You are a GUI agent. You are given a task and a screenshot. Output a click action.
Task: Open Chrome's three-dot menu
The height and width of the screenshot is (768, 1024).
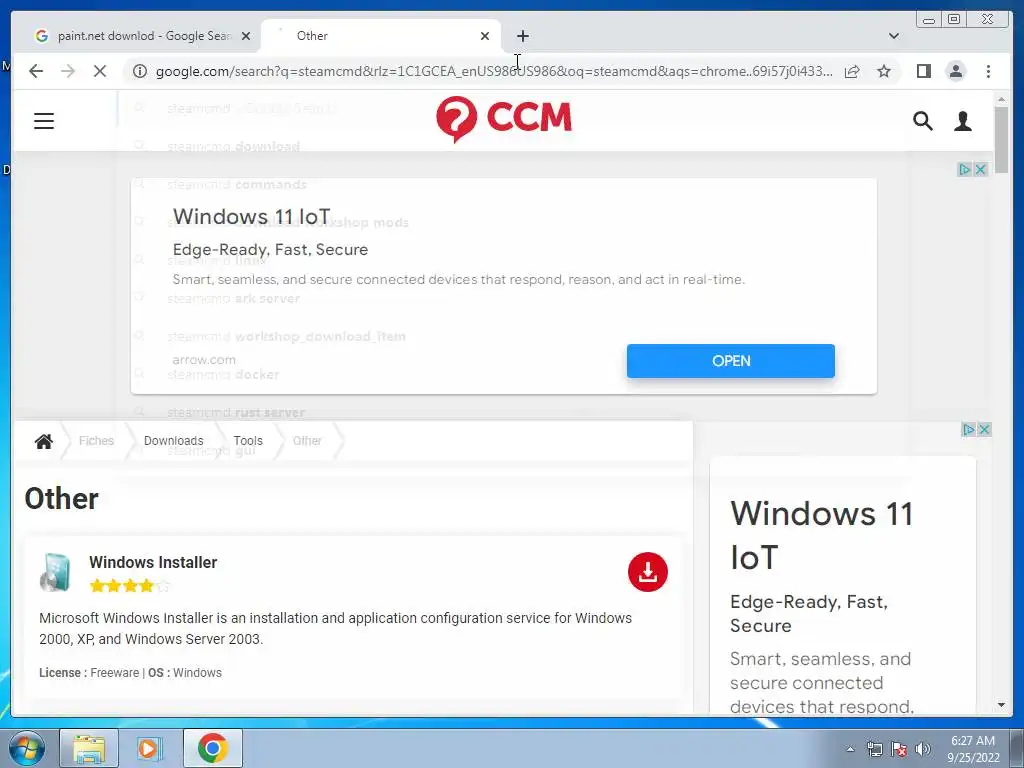tap(988, 71)
